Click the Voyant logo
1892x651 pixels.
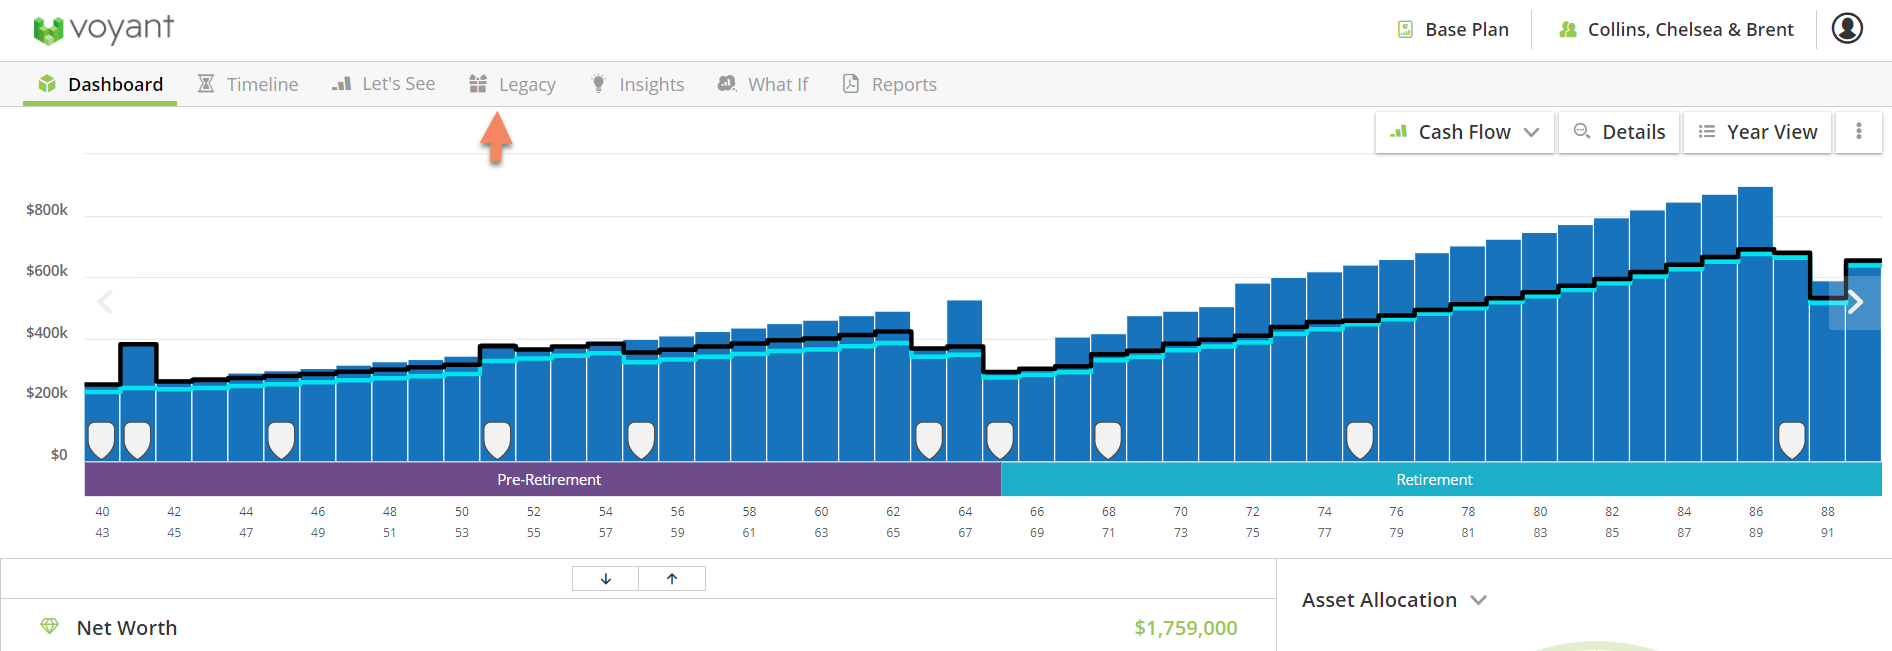coord(103,30)
